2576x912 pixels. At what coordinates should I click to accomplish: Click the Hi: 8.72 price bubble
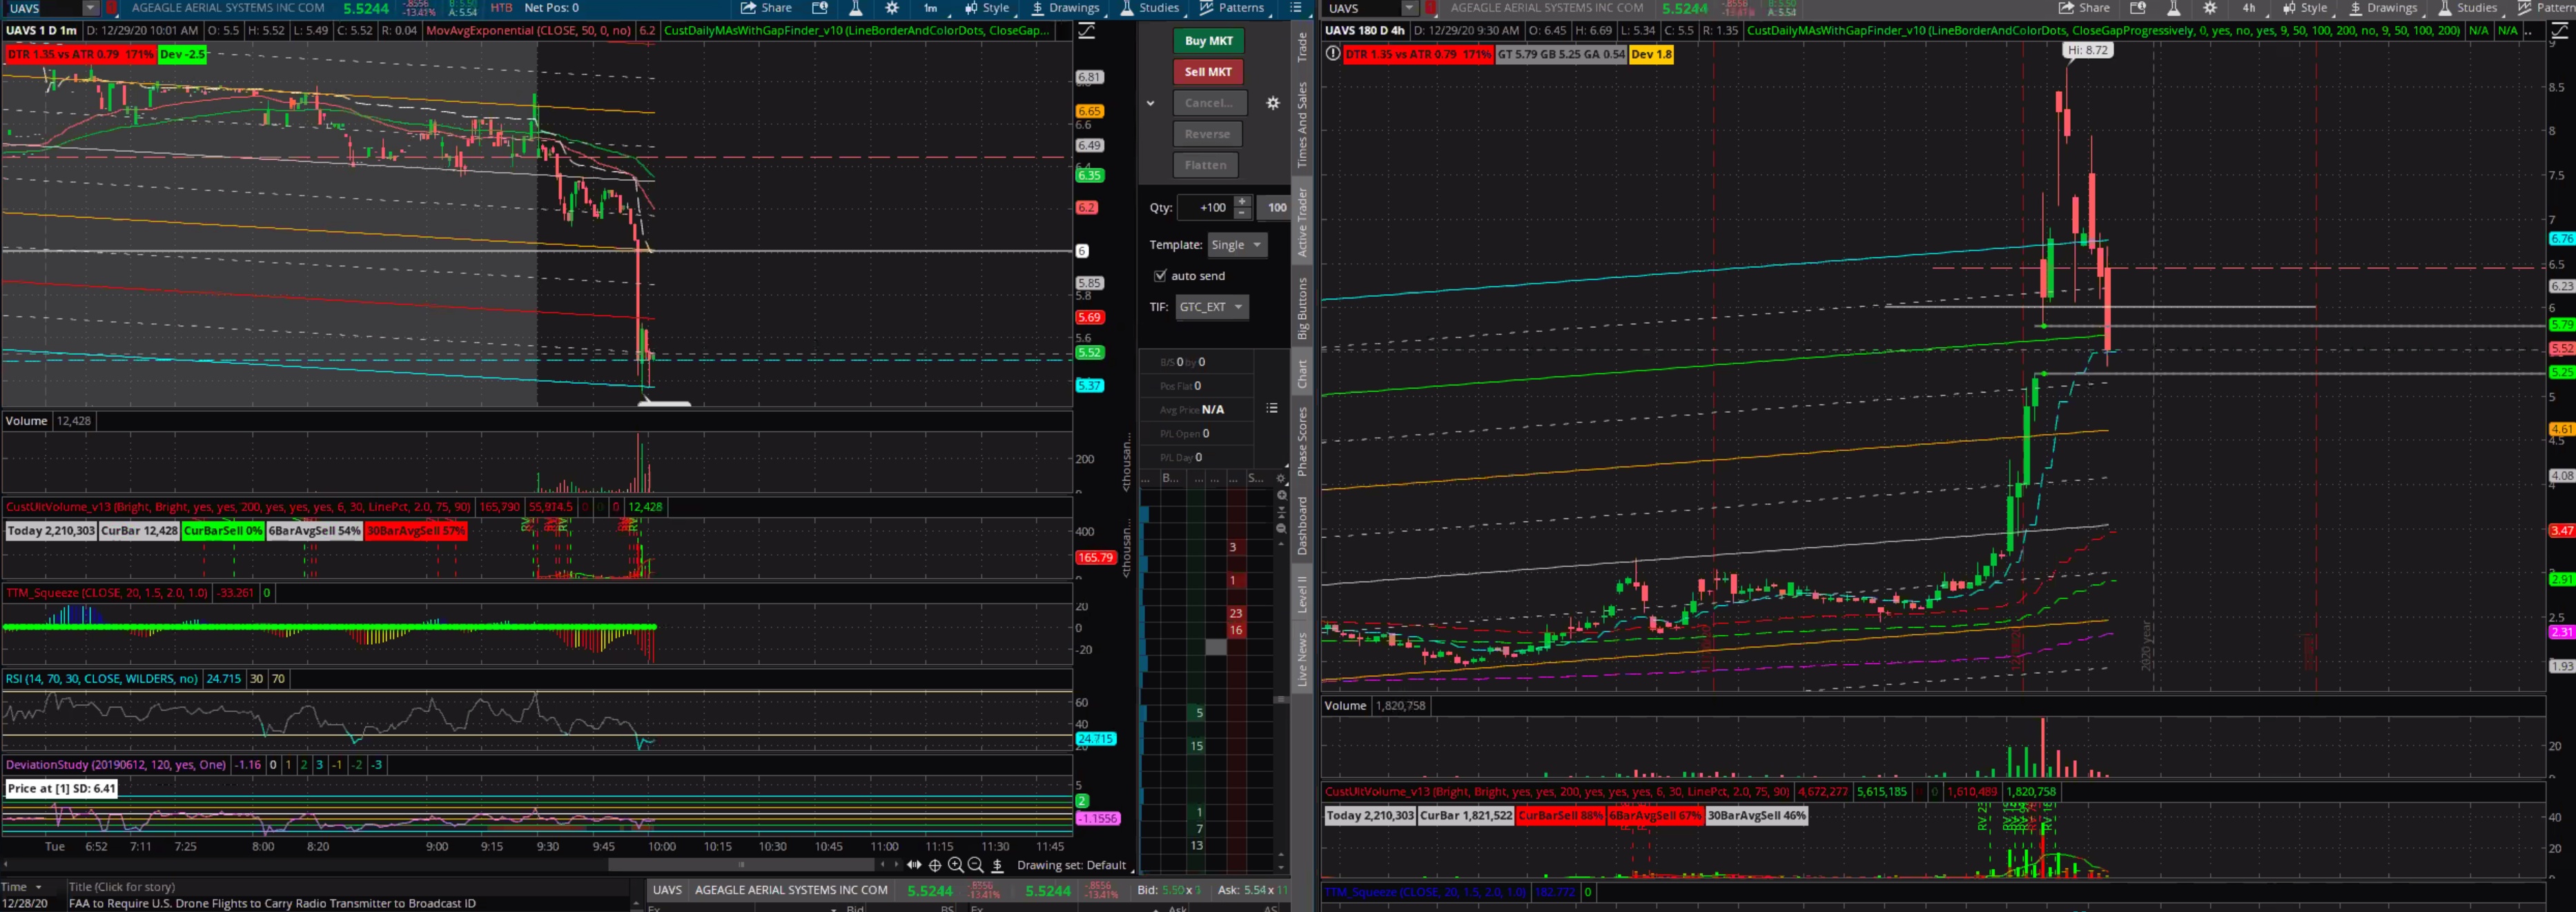point(2087,50)
